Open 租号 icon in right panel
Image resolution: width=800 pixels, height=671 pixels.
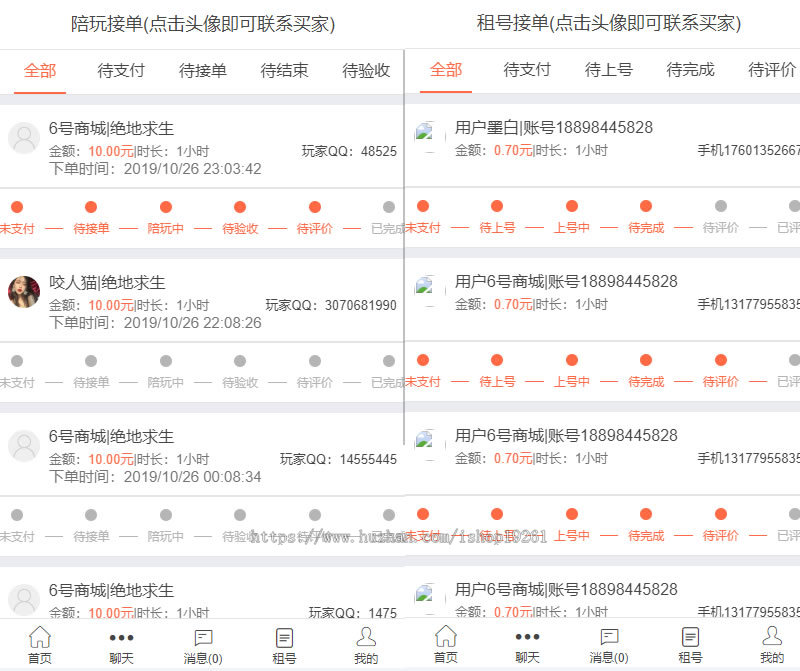690,645
